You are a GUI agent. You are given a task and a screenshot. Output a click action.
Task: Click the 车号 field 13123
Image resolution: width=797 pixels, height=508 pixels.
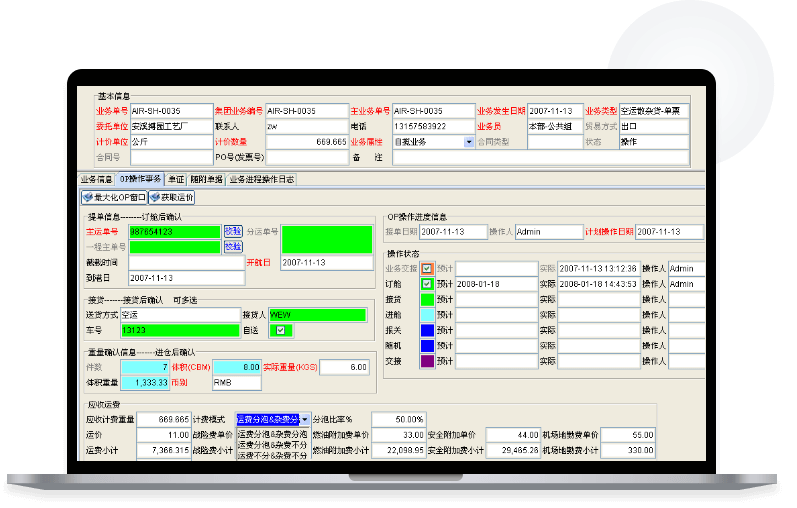pos(180,330)
